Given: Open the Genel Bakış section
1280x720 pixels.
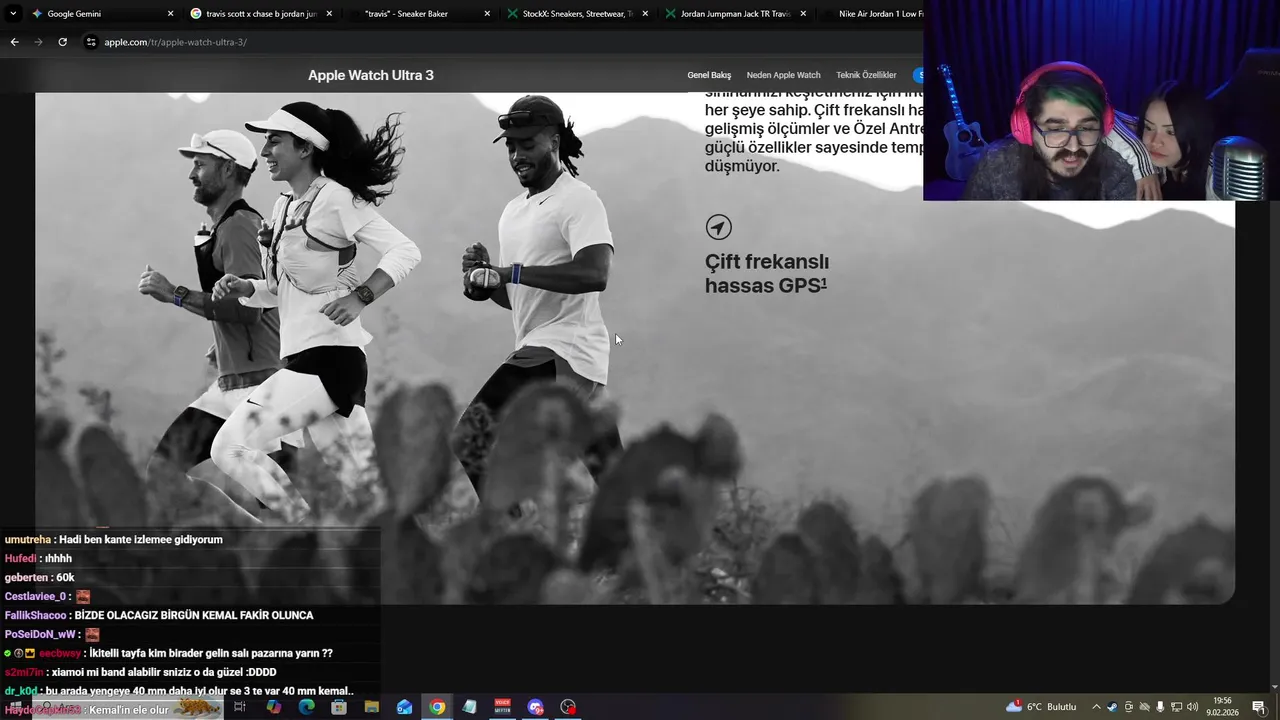Looking at the screenshot, I should [x=709, y=75].
